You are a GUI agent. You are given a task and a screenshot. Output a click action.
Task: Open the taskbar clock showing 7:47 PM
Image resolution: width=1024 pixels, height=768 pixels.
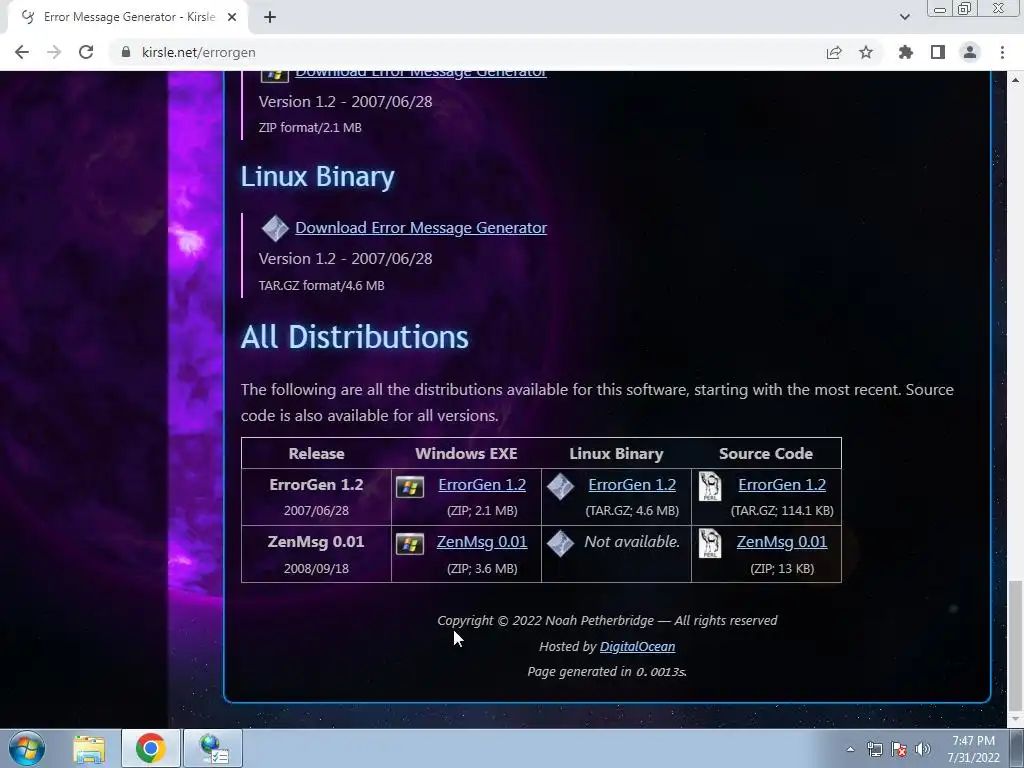click(x=973, y=749)
